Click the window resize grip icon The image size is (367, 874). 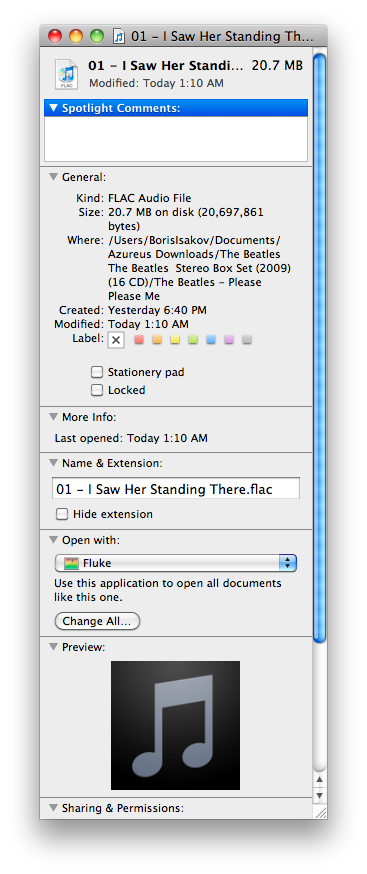(320, 813)
